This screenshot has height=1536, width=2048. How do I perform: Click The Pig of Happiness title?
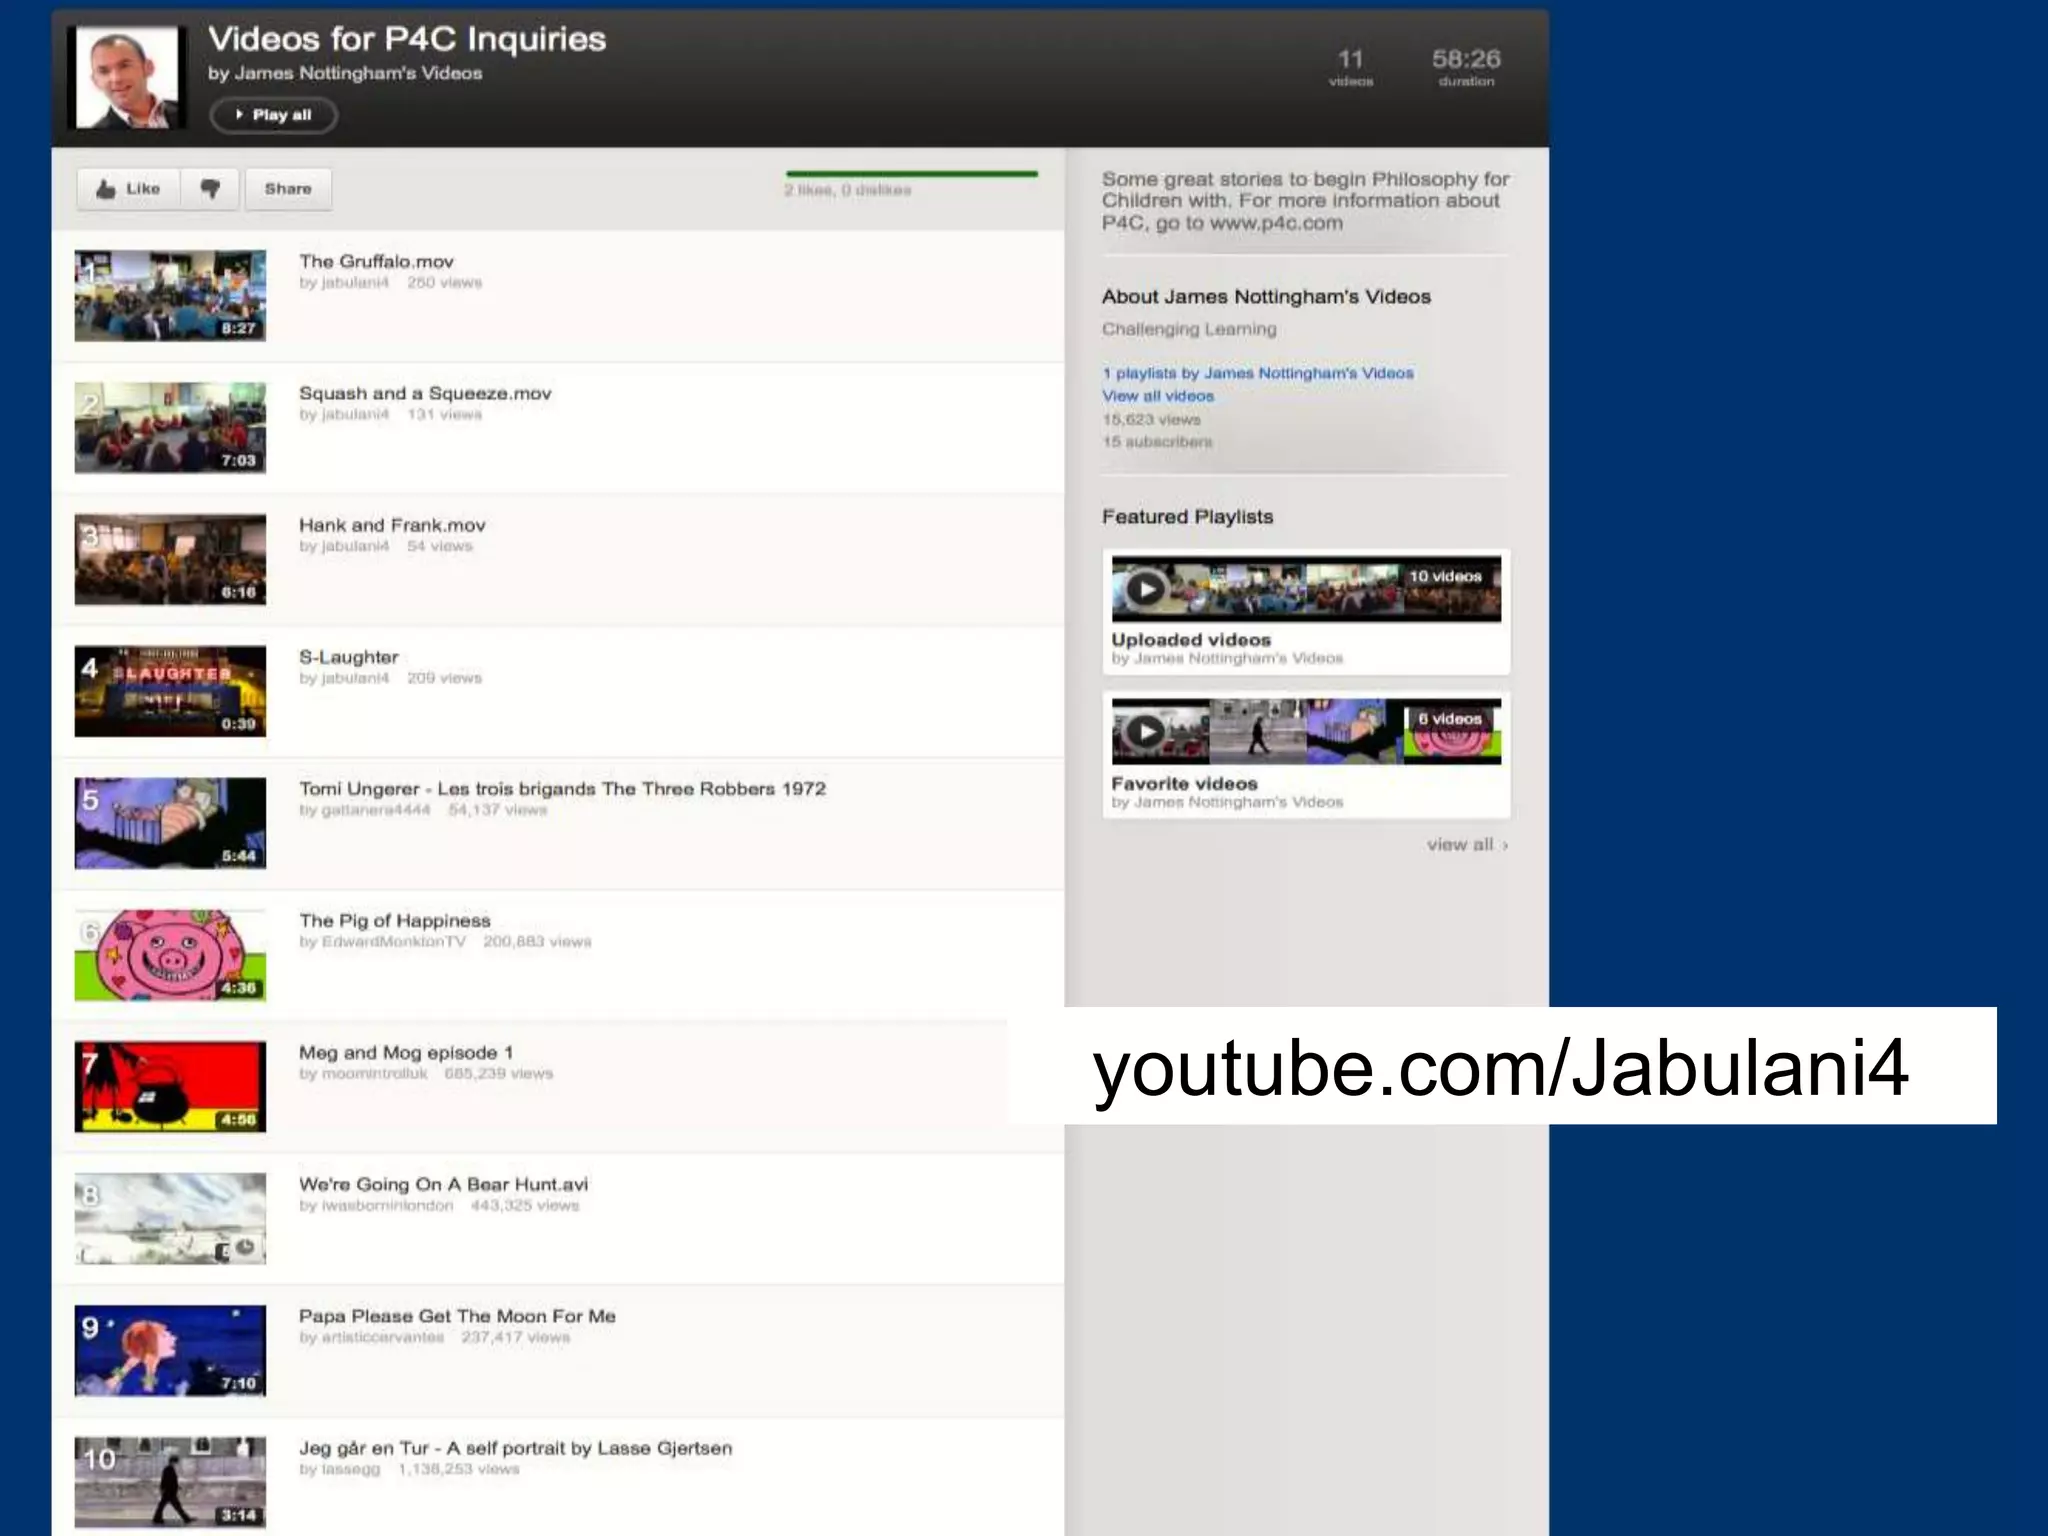coord(395,921)
